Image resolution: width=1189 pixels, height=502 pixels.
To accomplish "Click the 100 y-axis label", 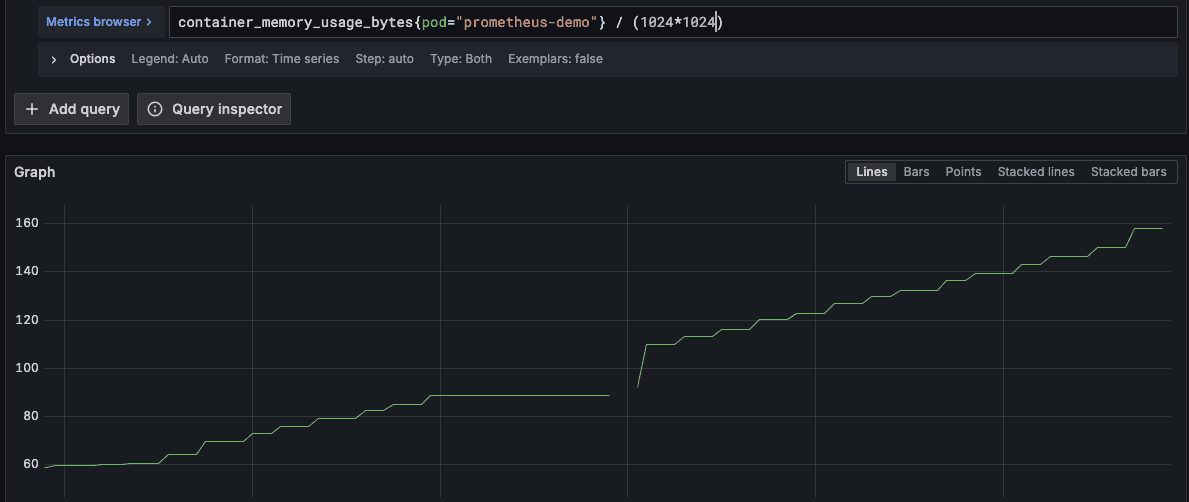I will point(27,368).
